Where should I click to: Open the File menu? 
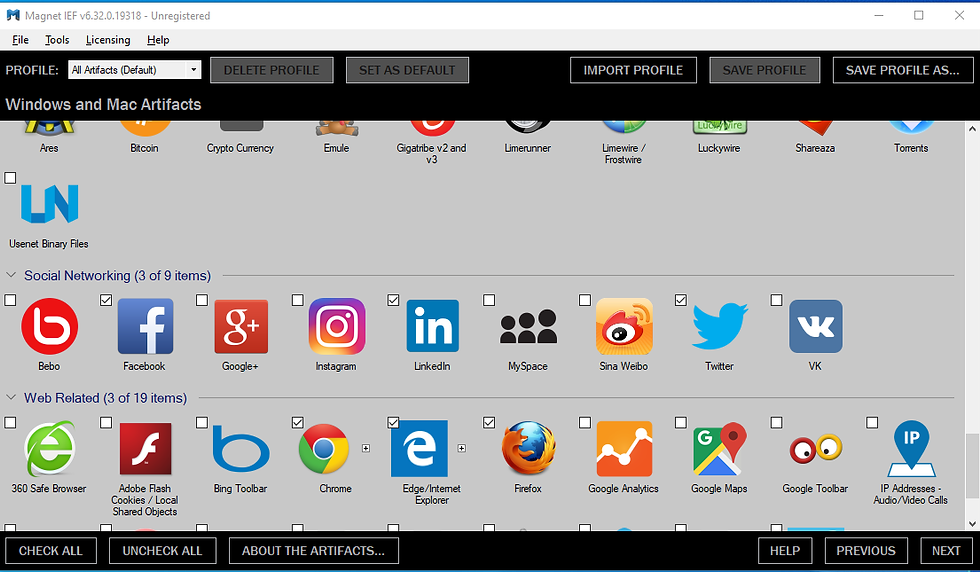[20, 40]
